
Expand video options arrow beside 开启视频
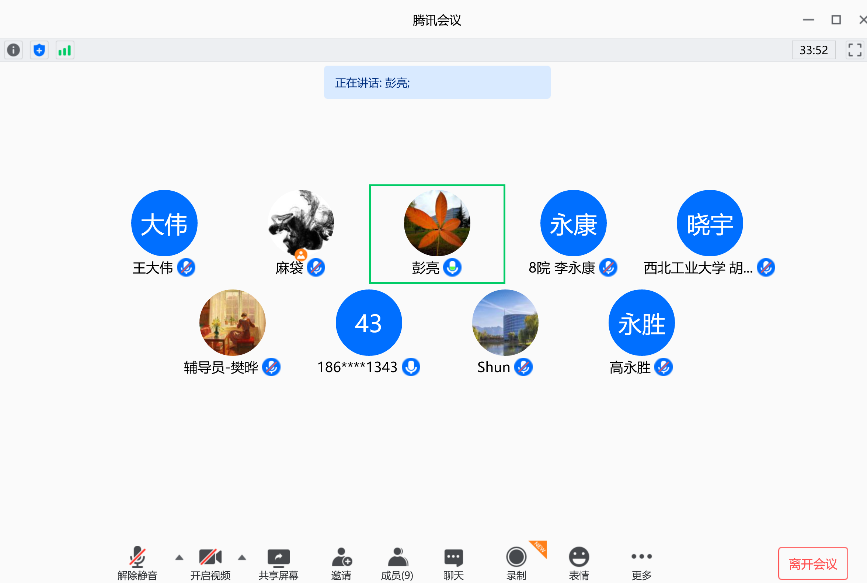click(242, 557)
